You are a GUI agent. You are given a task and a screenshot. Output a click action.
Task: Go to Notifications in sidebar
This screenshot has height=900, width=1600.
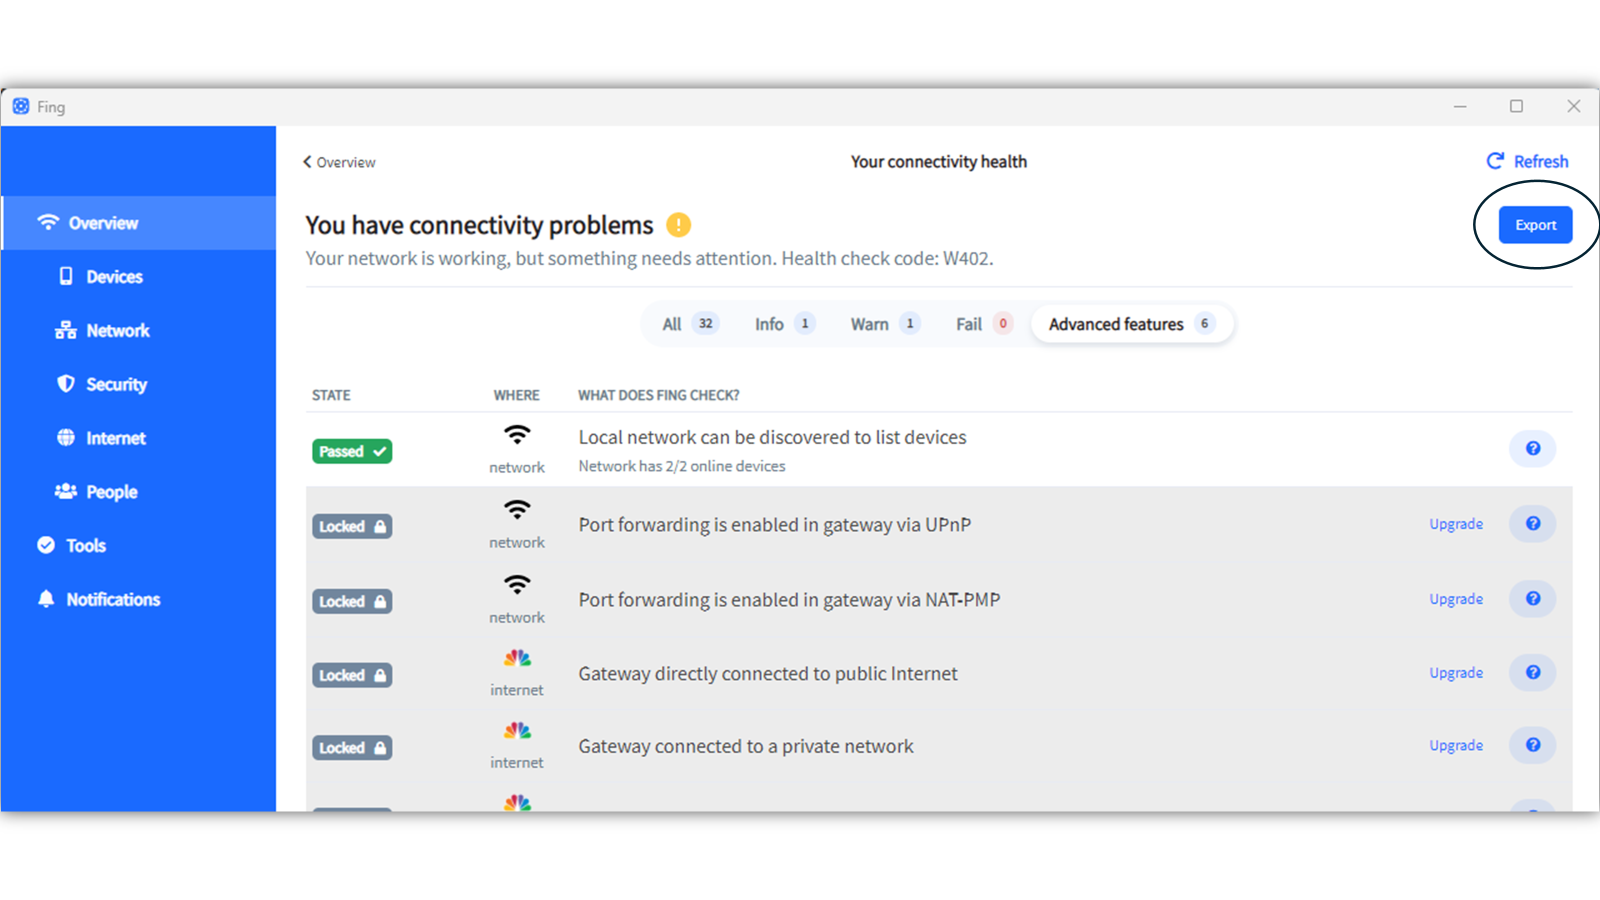tap(113, 599)
